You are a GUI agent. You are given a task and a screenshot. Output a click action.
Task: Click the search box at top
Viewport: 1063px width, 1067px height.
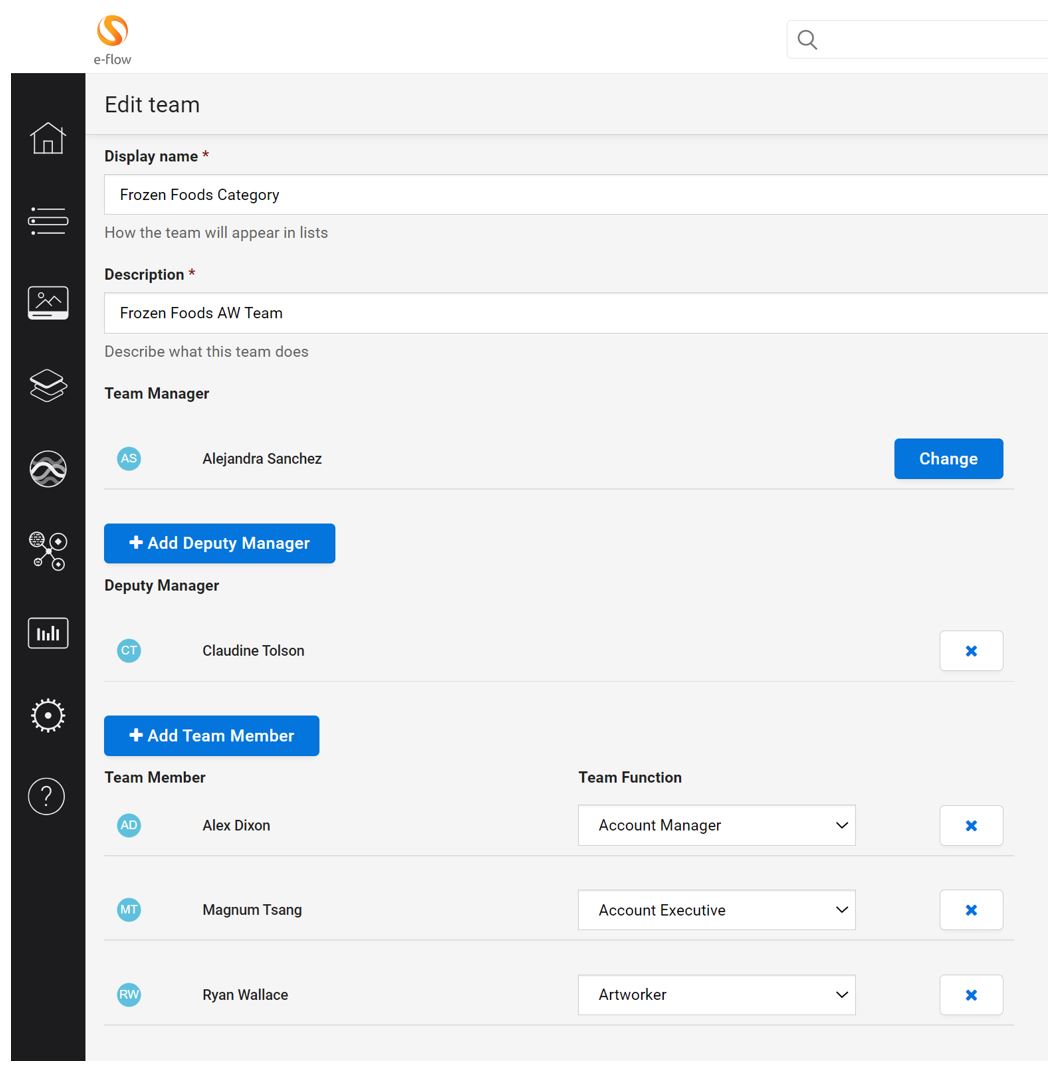tap(917, 39)
